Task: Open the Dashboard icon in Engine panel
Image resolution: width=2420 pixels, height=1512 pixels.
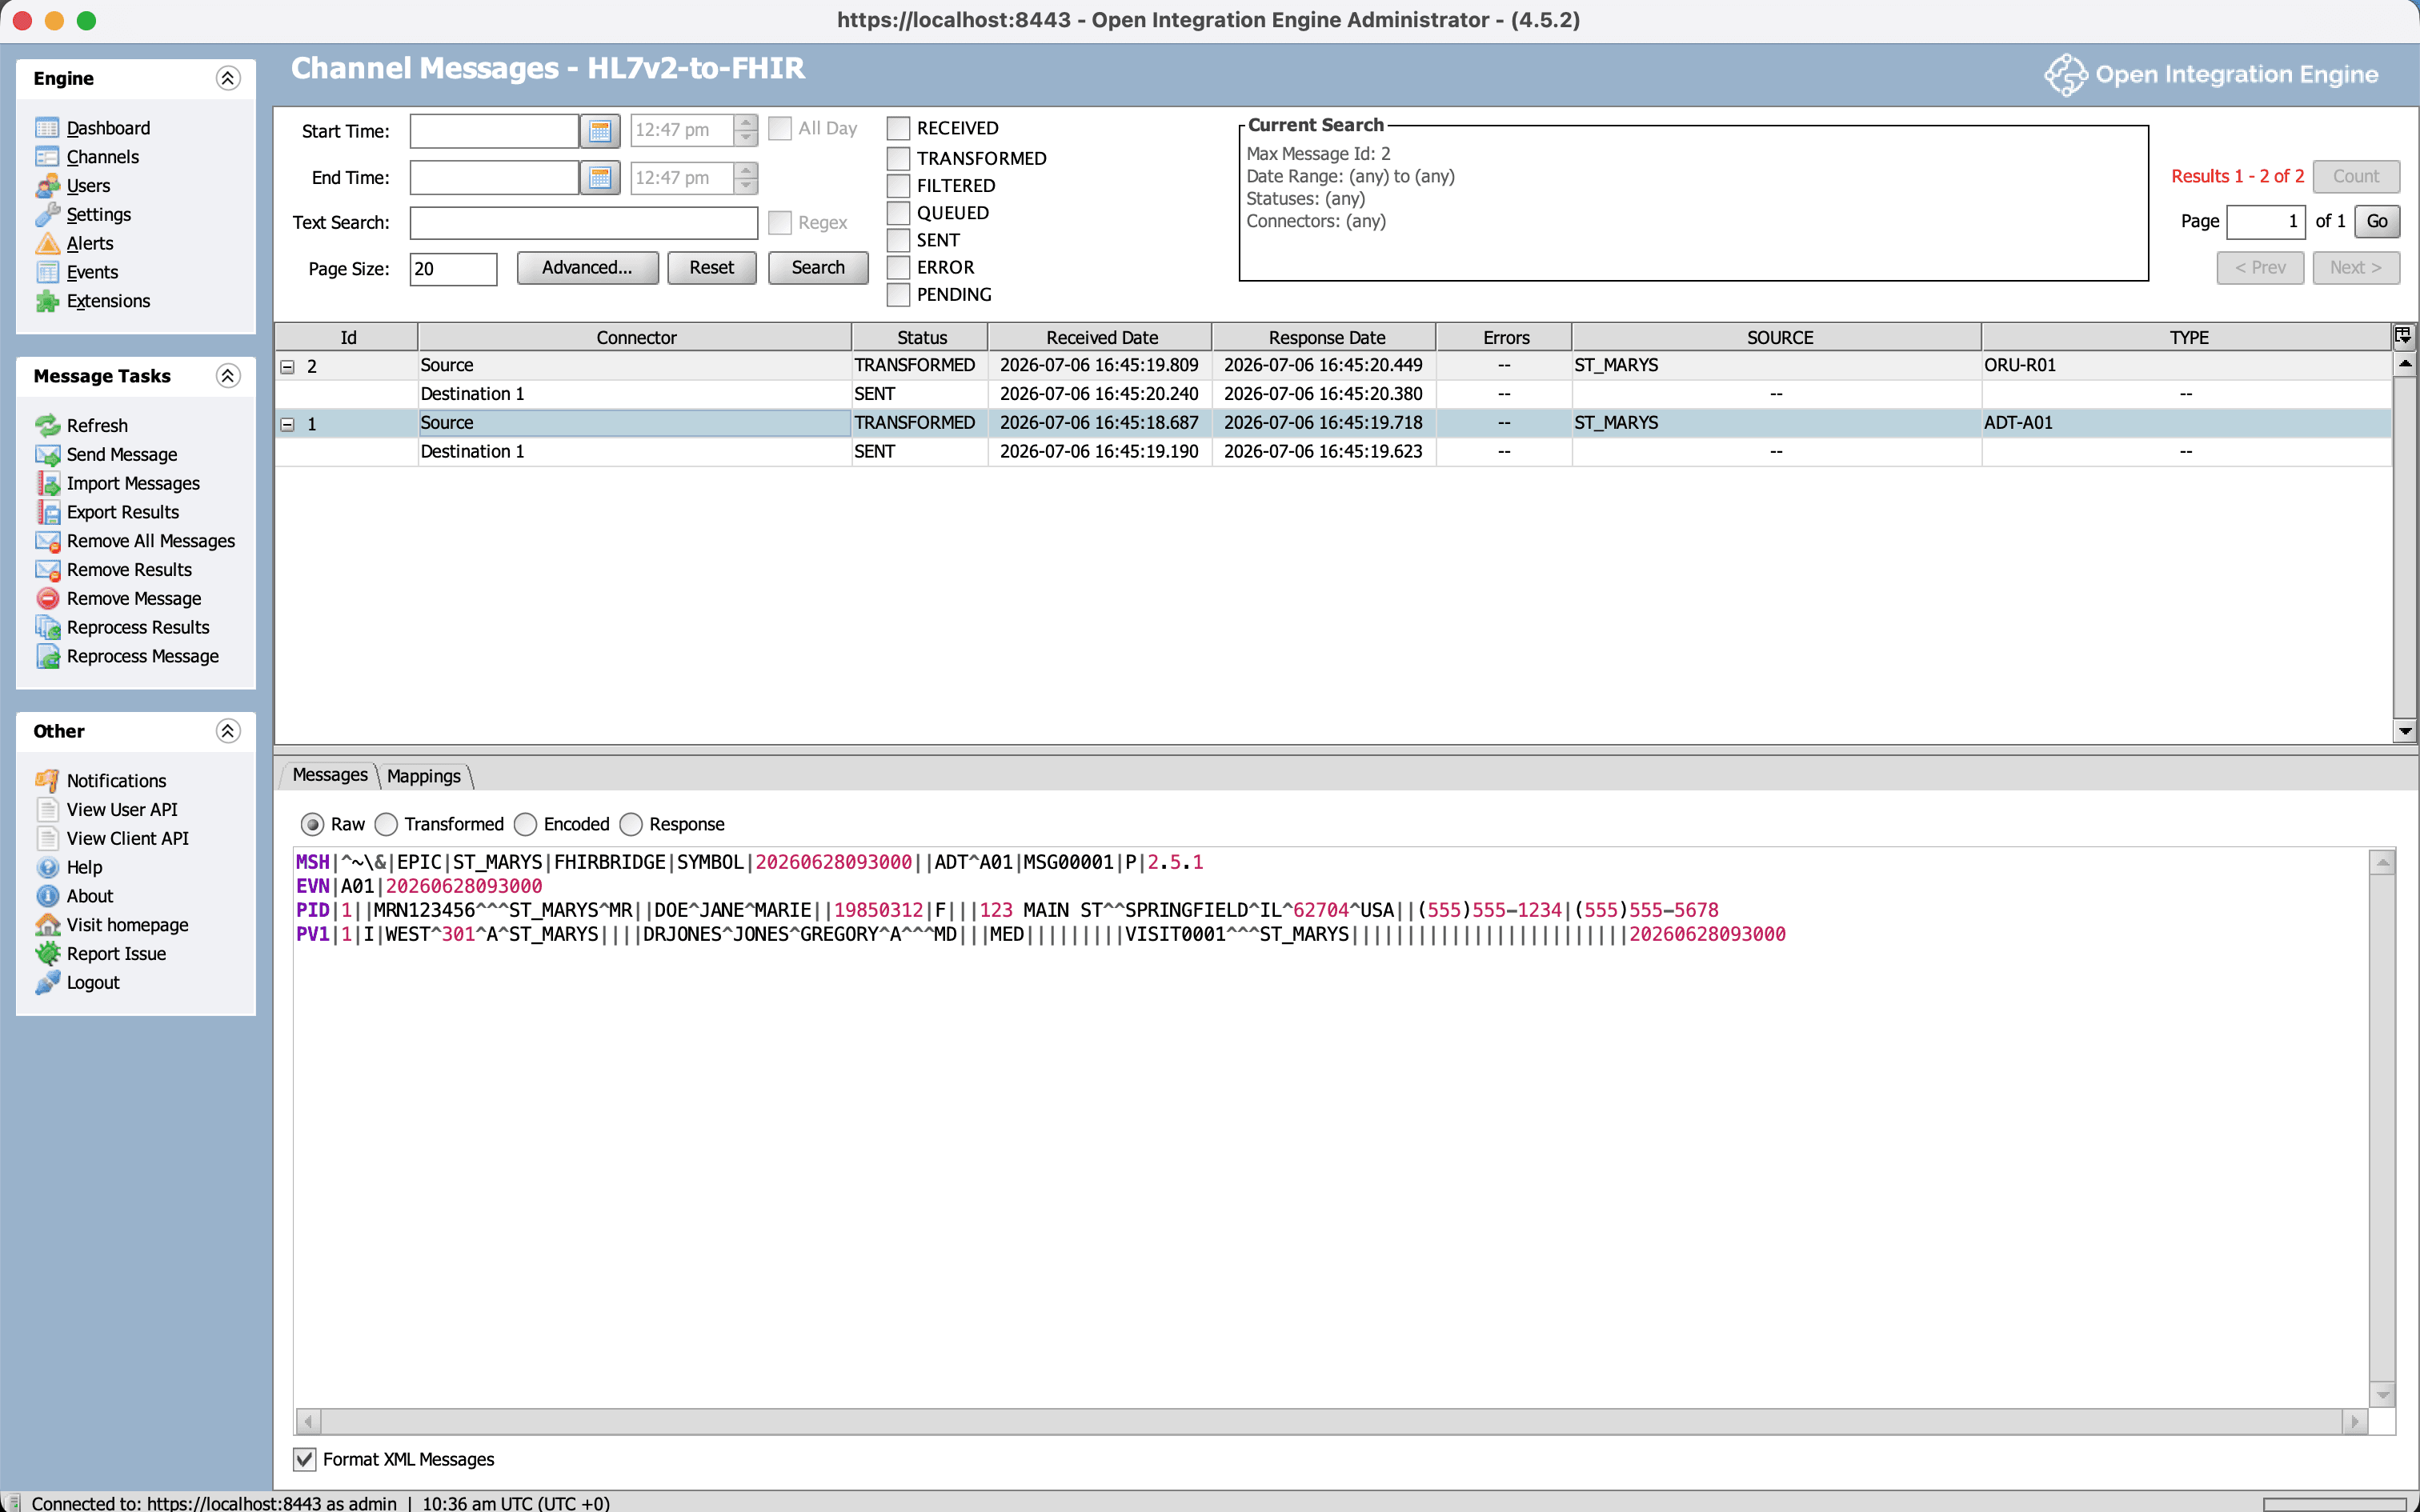Action: 47,128
